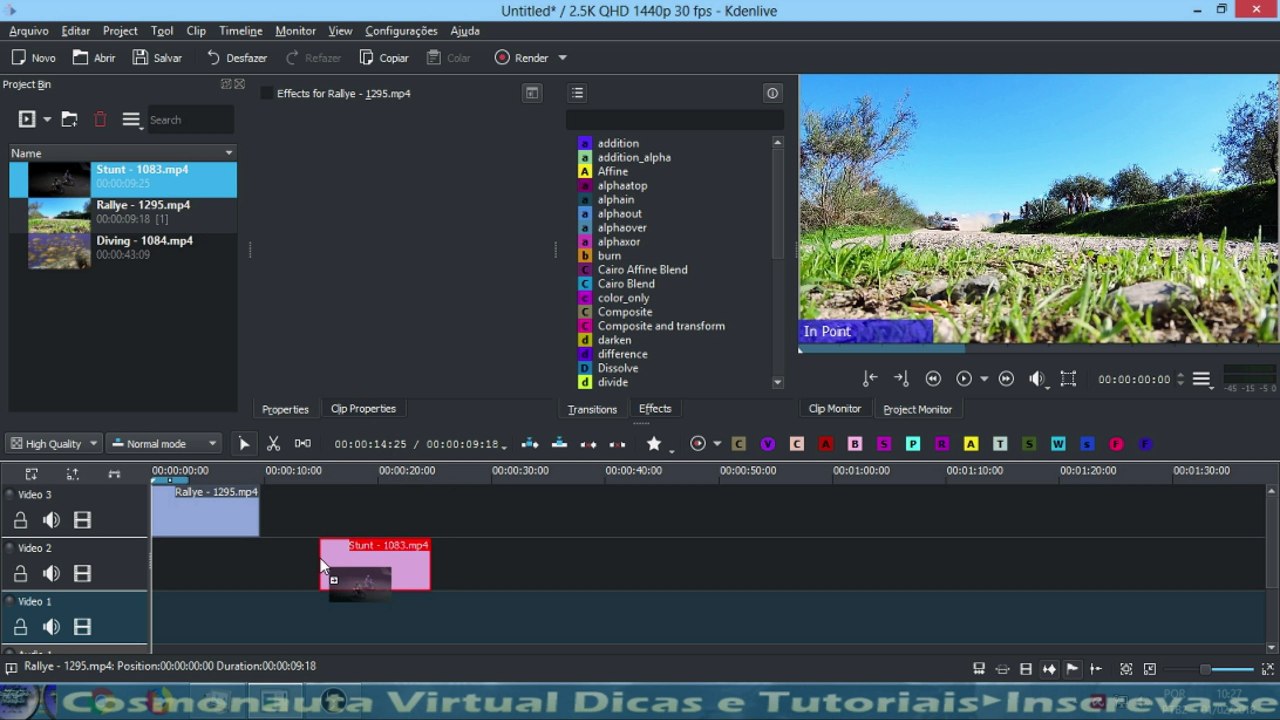Open the monitor hamburger options menu
The height and width of the screenshot is (720, 1280).
[x=1201, y=379]
